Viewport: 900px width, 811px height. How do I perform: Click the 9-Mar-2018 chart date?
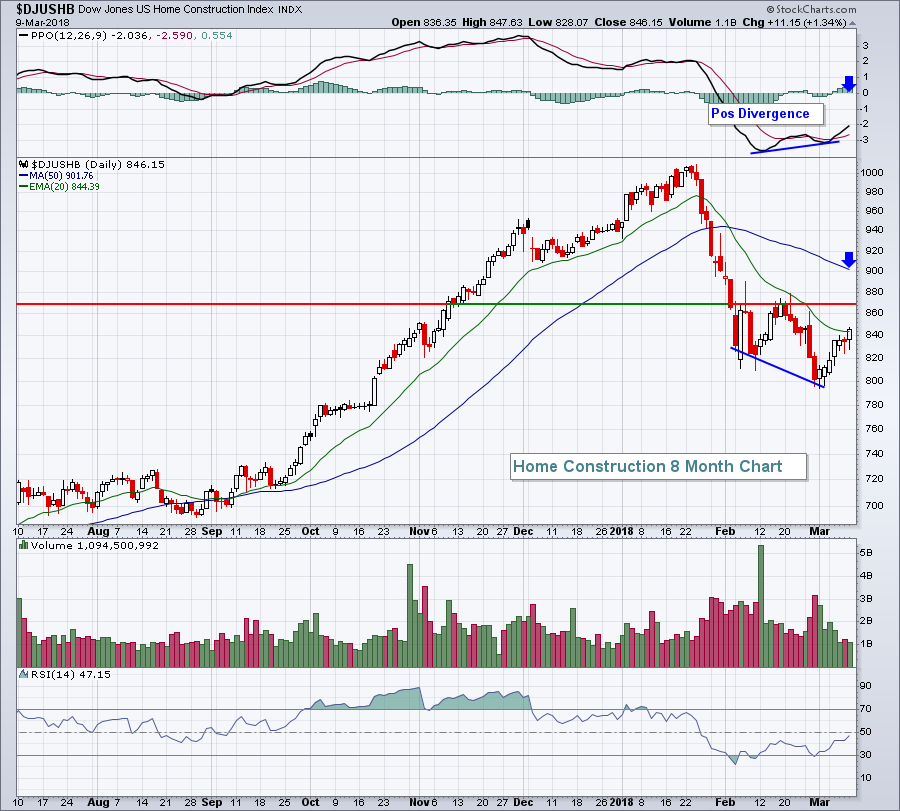tap(42, 22)
